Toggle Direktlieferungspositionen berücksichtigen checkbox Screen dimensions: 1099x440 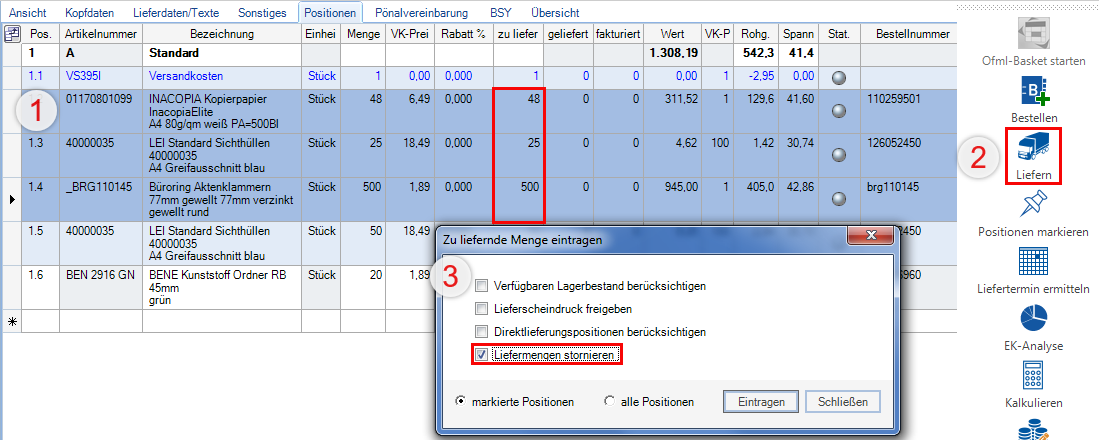[482, 332]
